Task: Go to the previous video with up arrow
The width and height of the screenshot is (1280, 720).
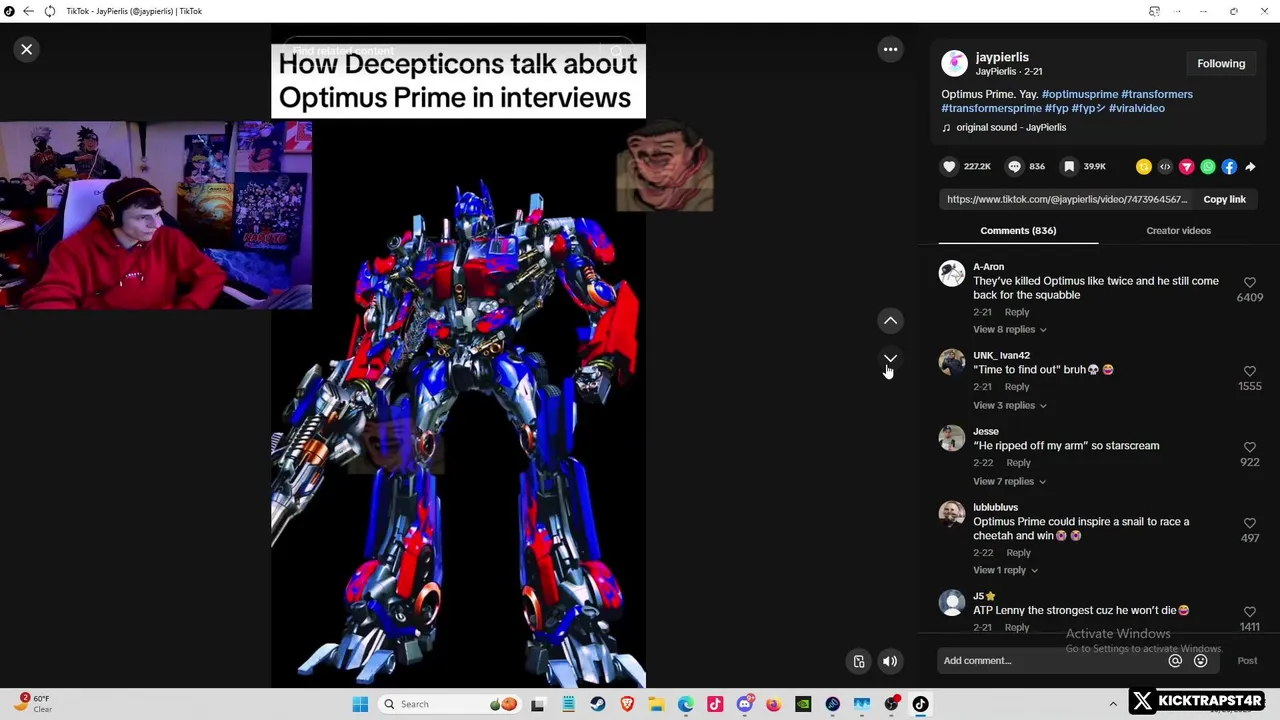Action: 890,321
